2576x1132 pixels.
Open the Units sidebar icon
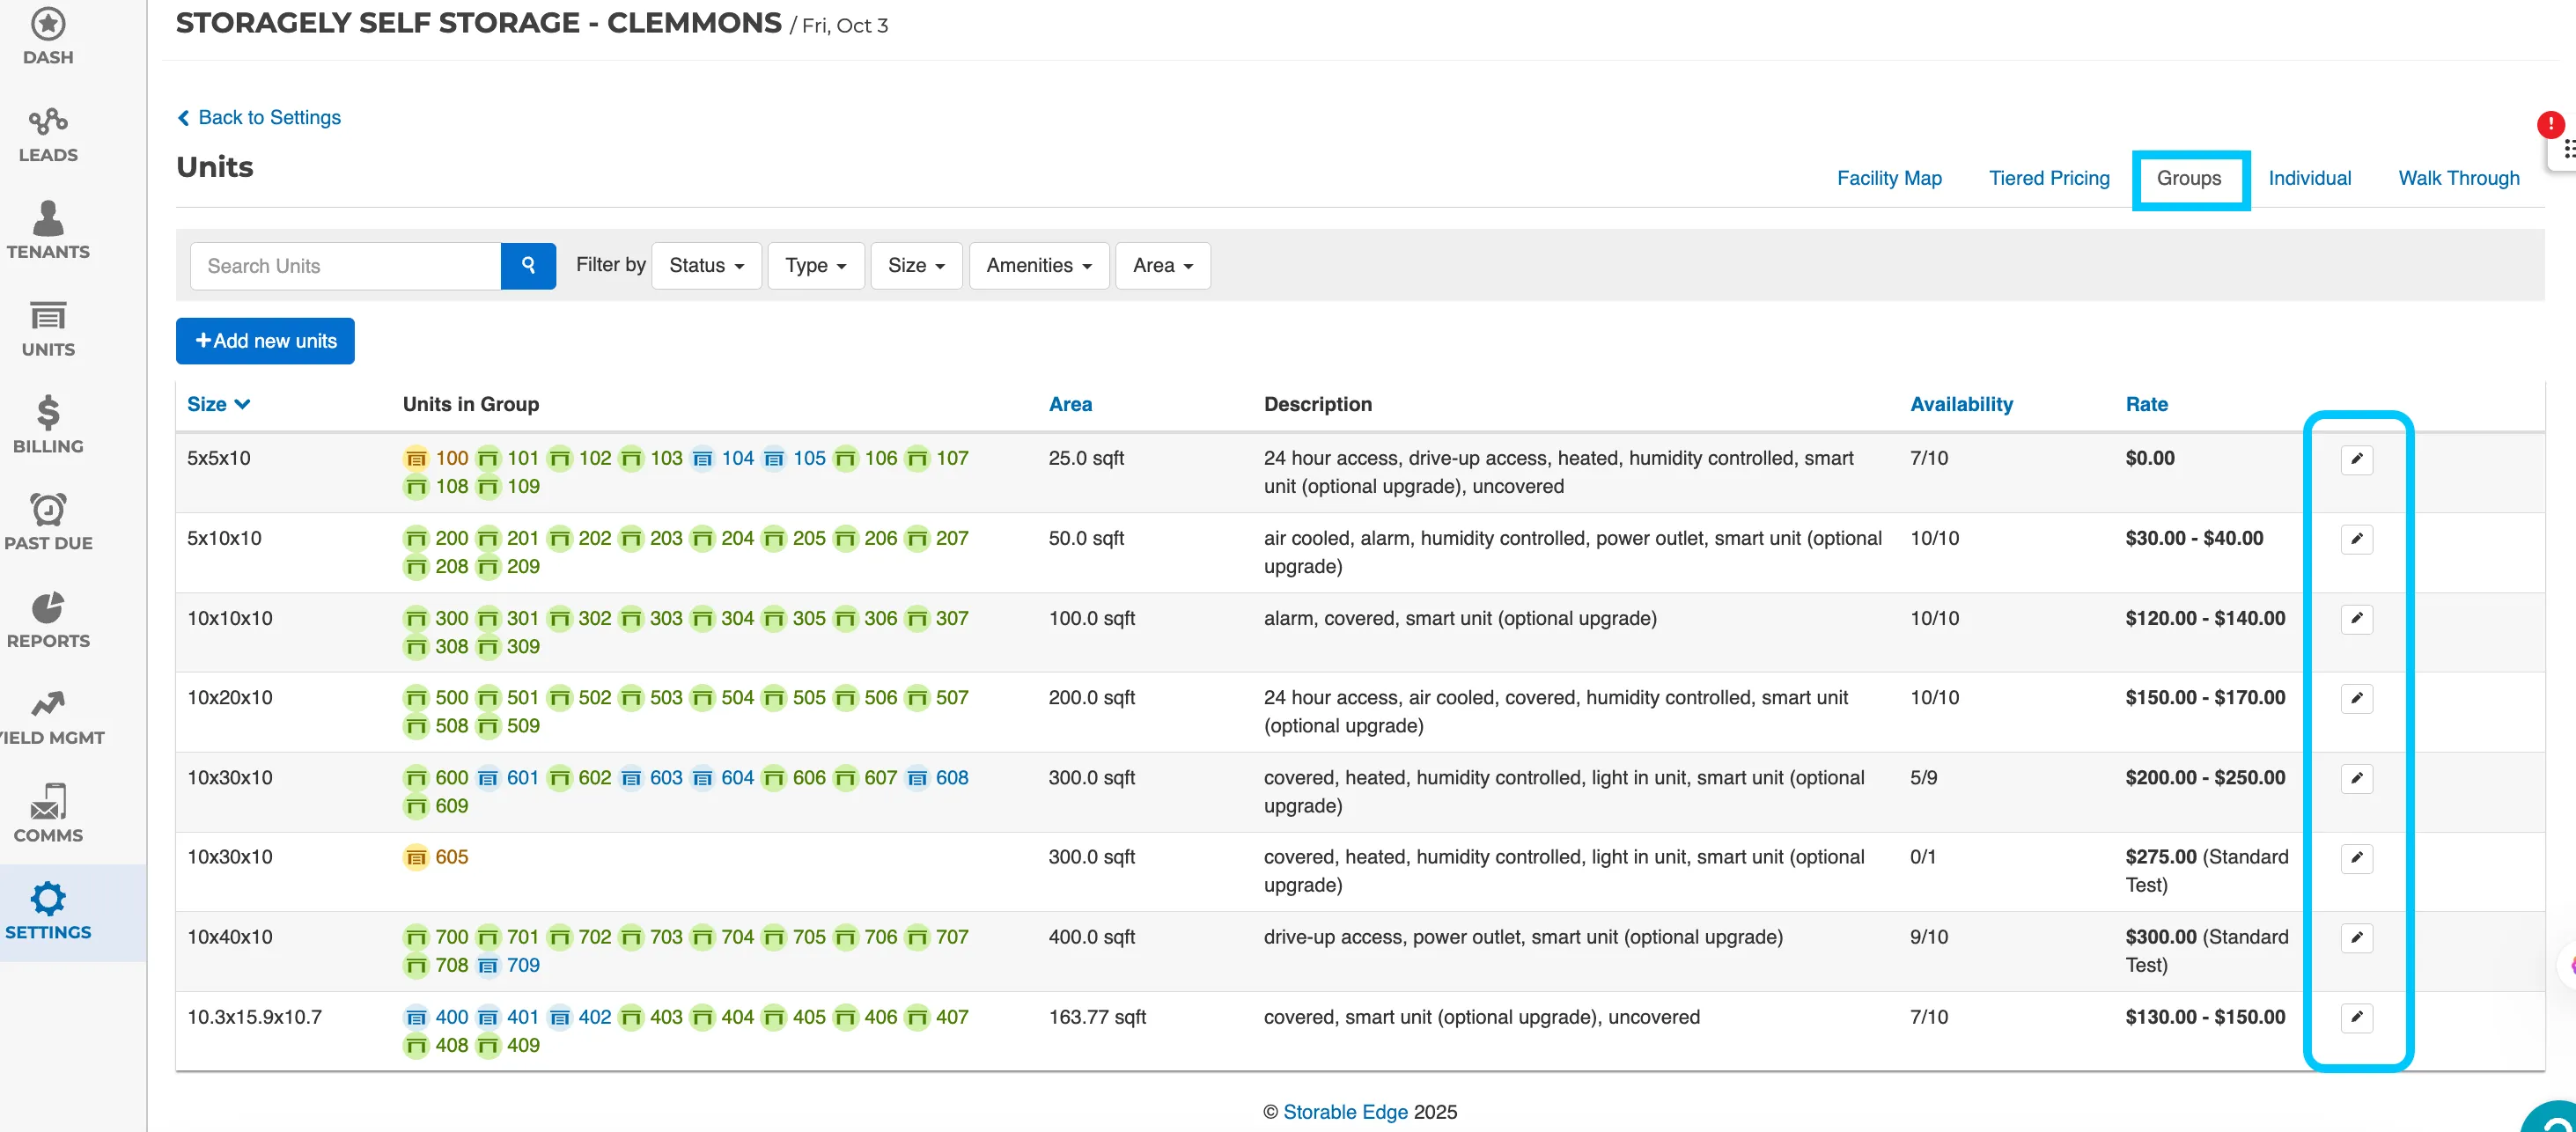pyautogui.click(x=48, y=329)
